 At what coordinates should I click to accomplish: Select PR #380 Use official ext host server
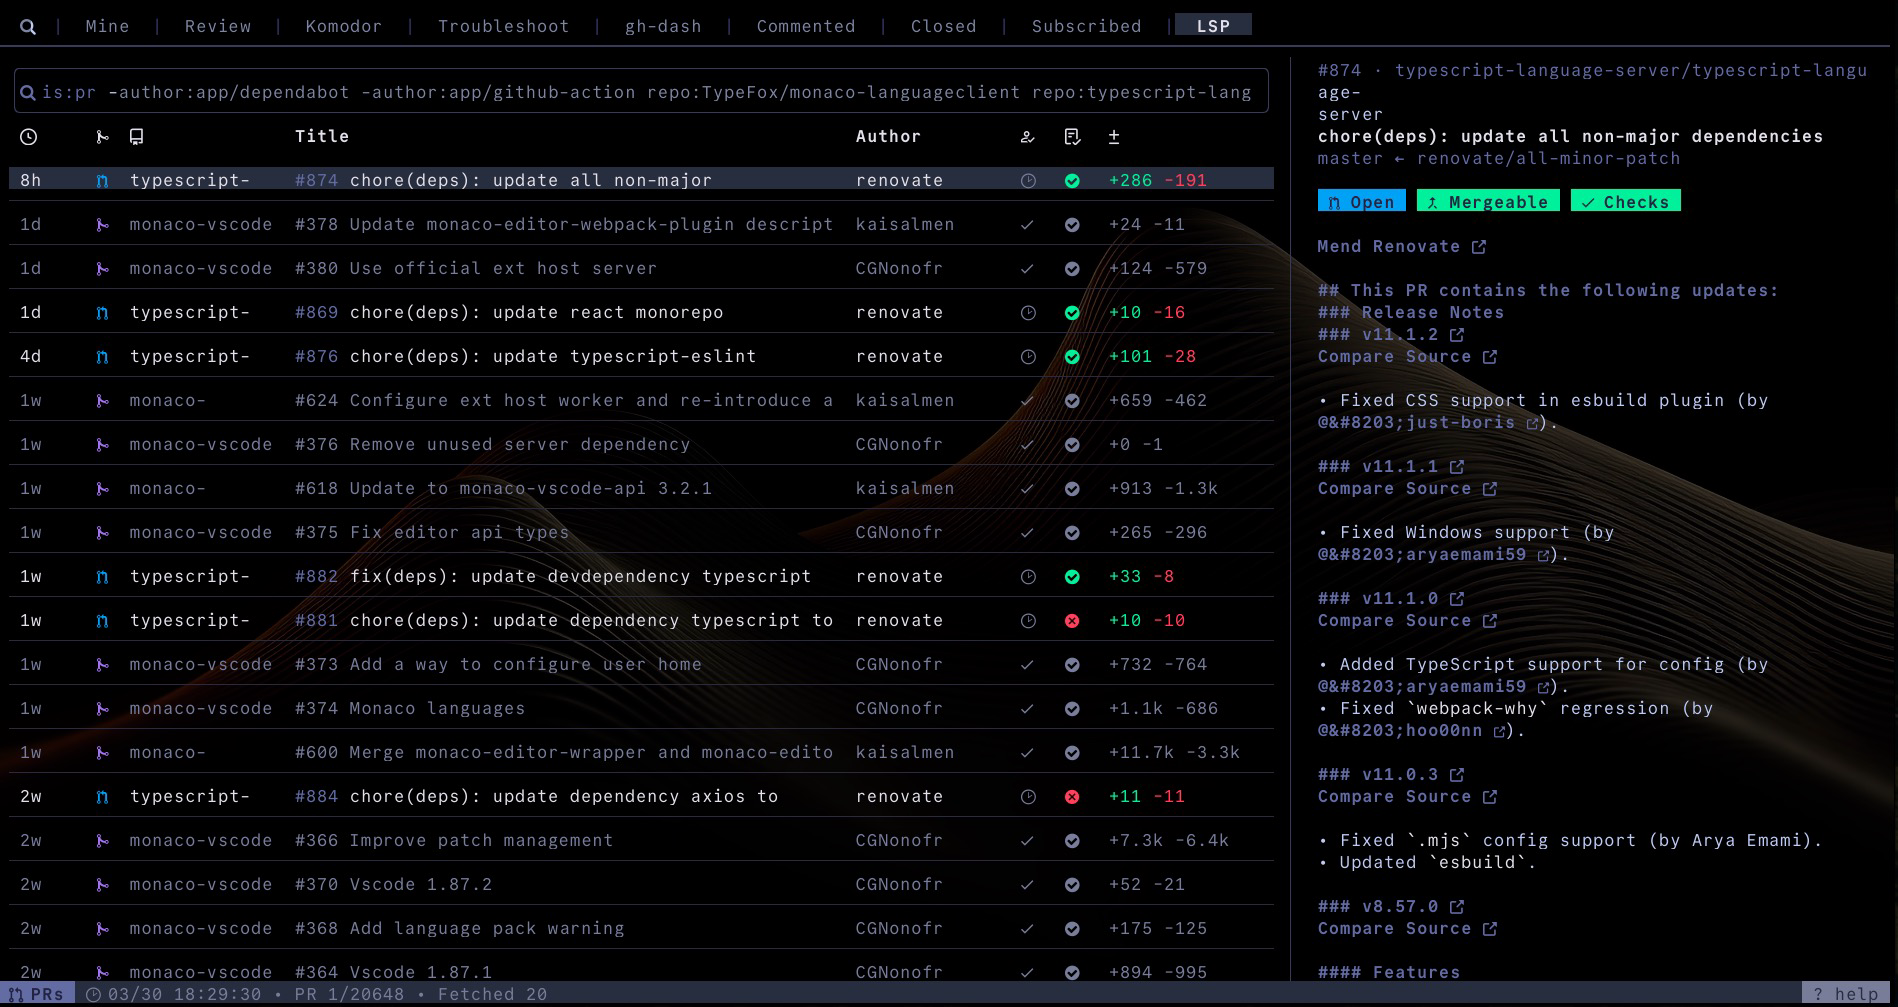pos(641,269)
